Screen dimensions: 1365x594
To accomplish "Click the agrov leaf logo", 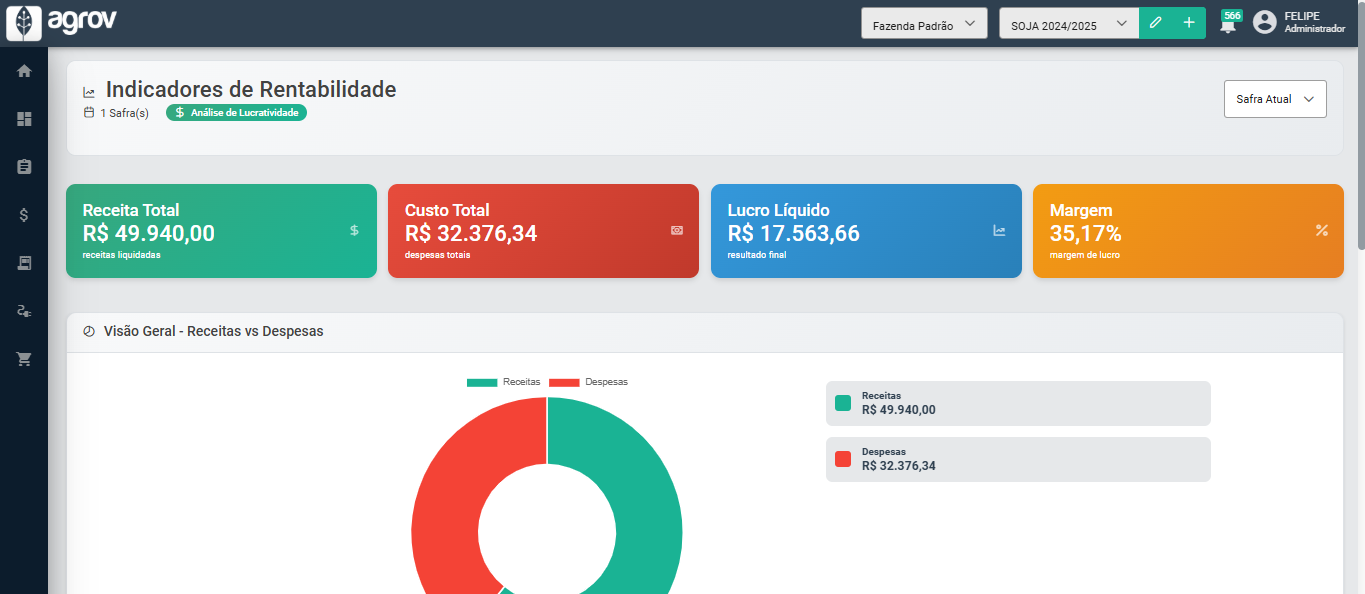I will 24,23.
